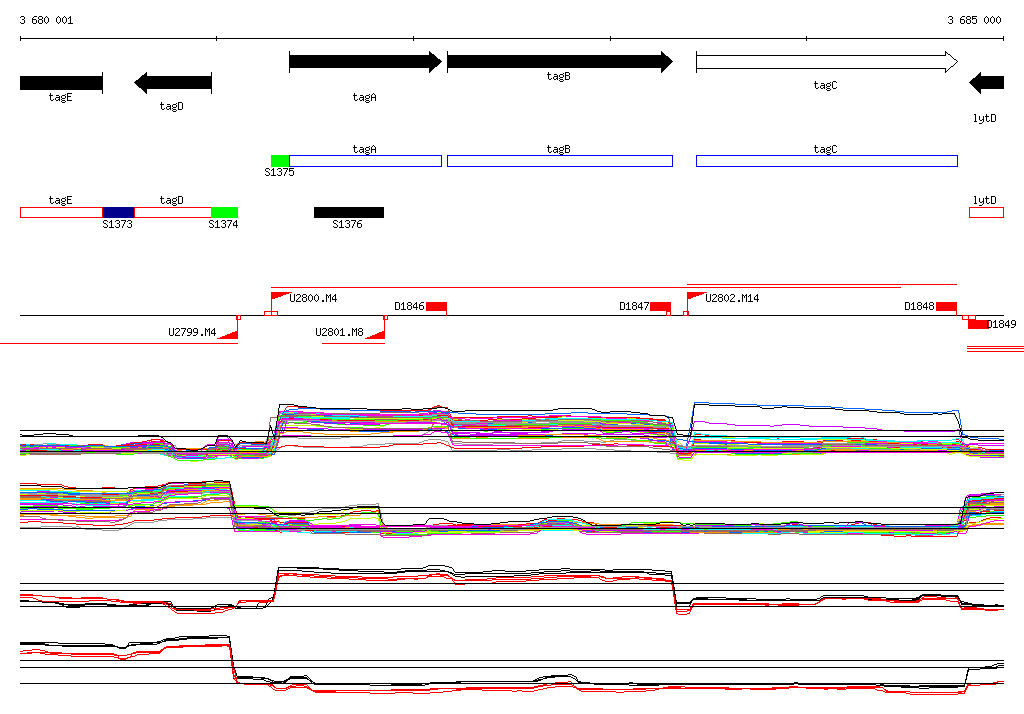Viewport: 1024px width, 714px height.
Task: Click the blue-outlined tagC box
Action: [x=827, y=161]
